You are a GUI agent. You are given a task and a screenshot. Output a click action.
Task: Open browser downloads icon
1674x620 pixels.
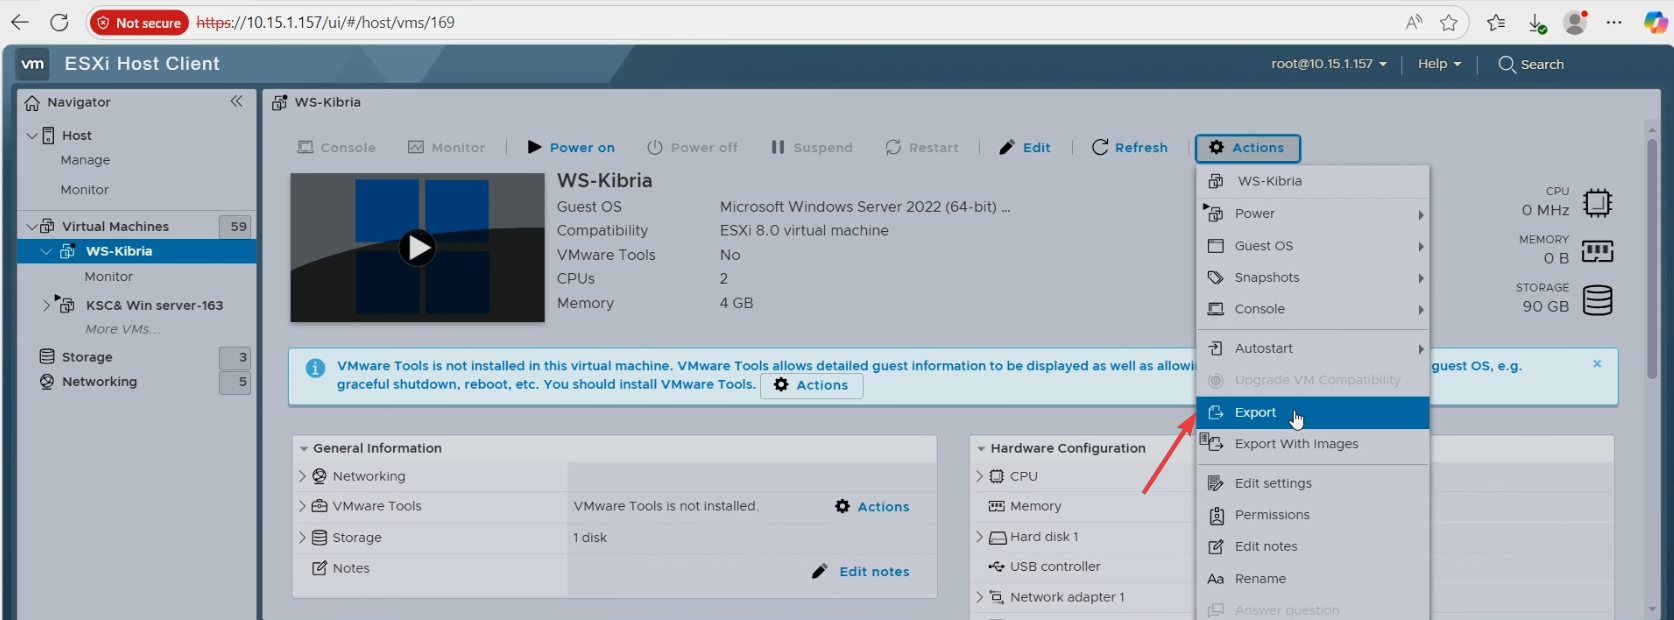(1538, 22)
